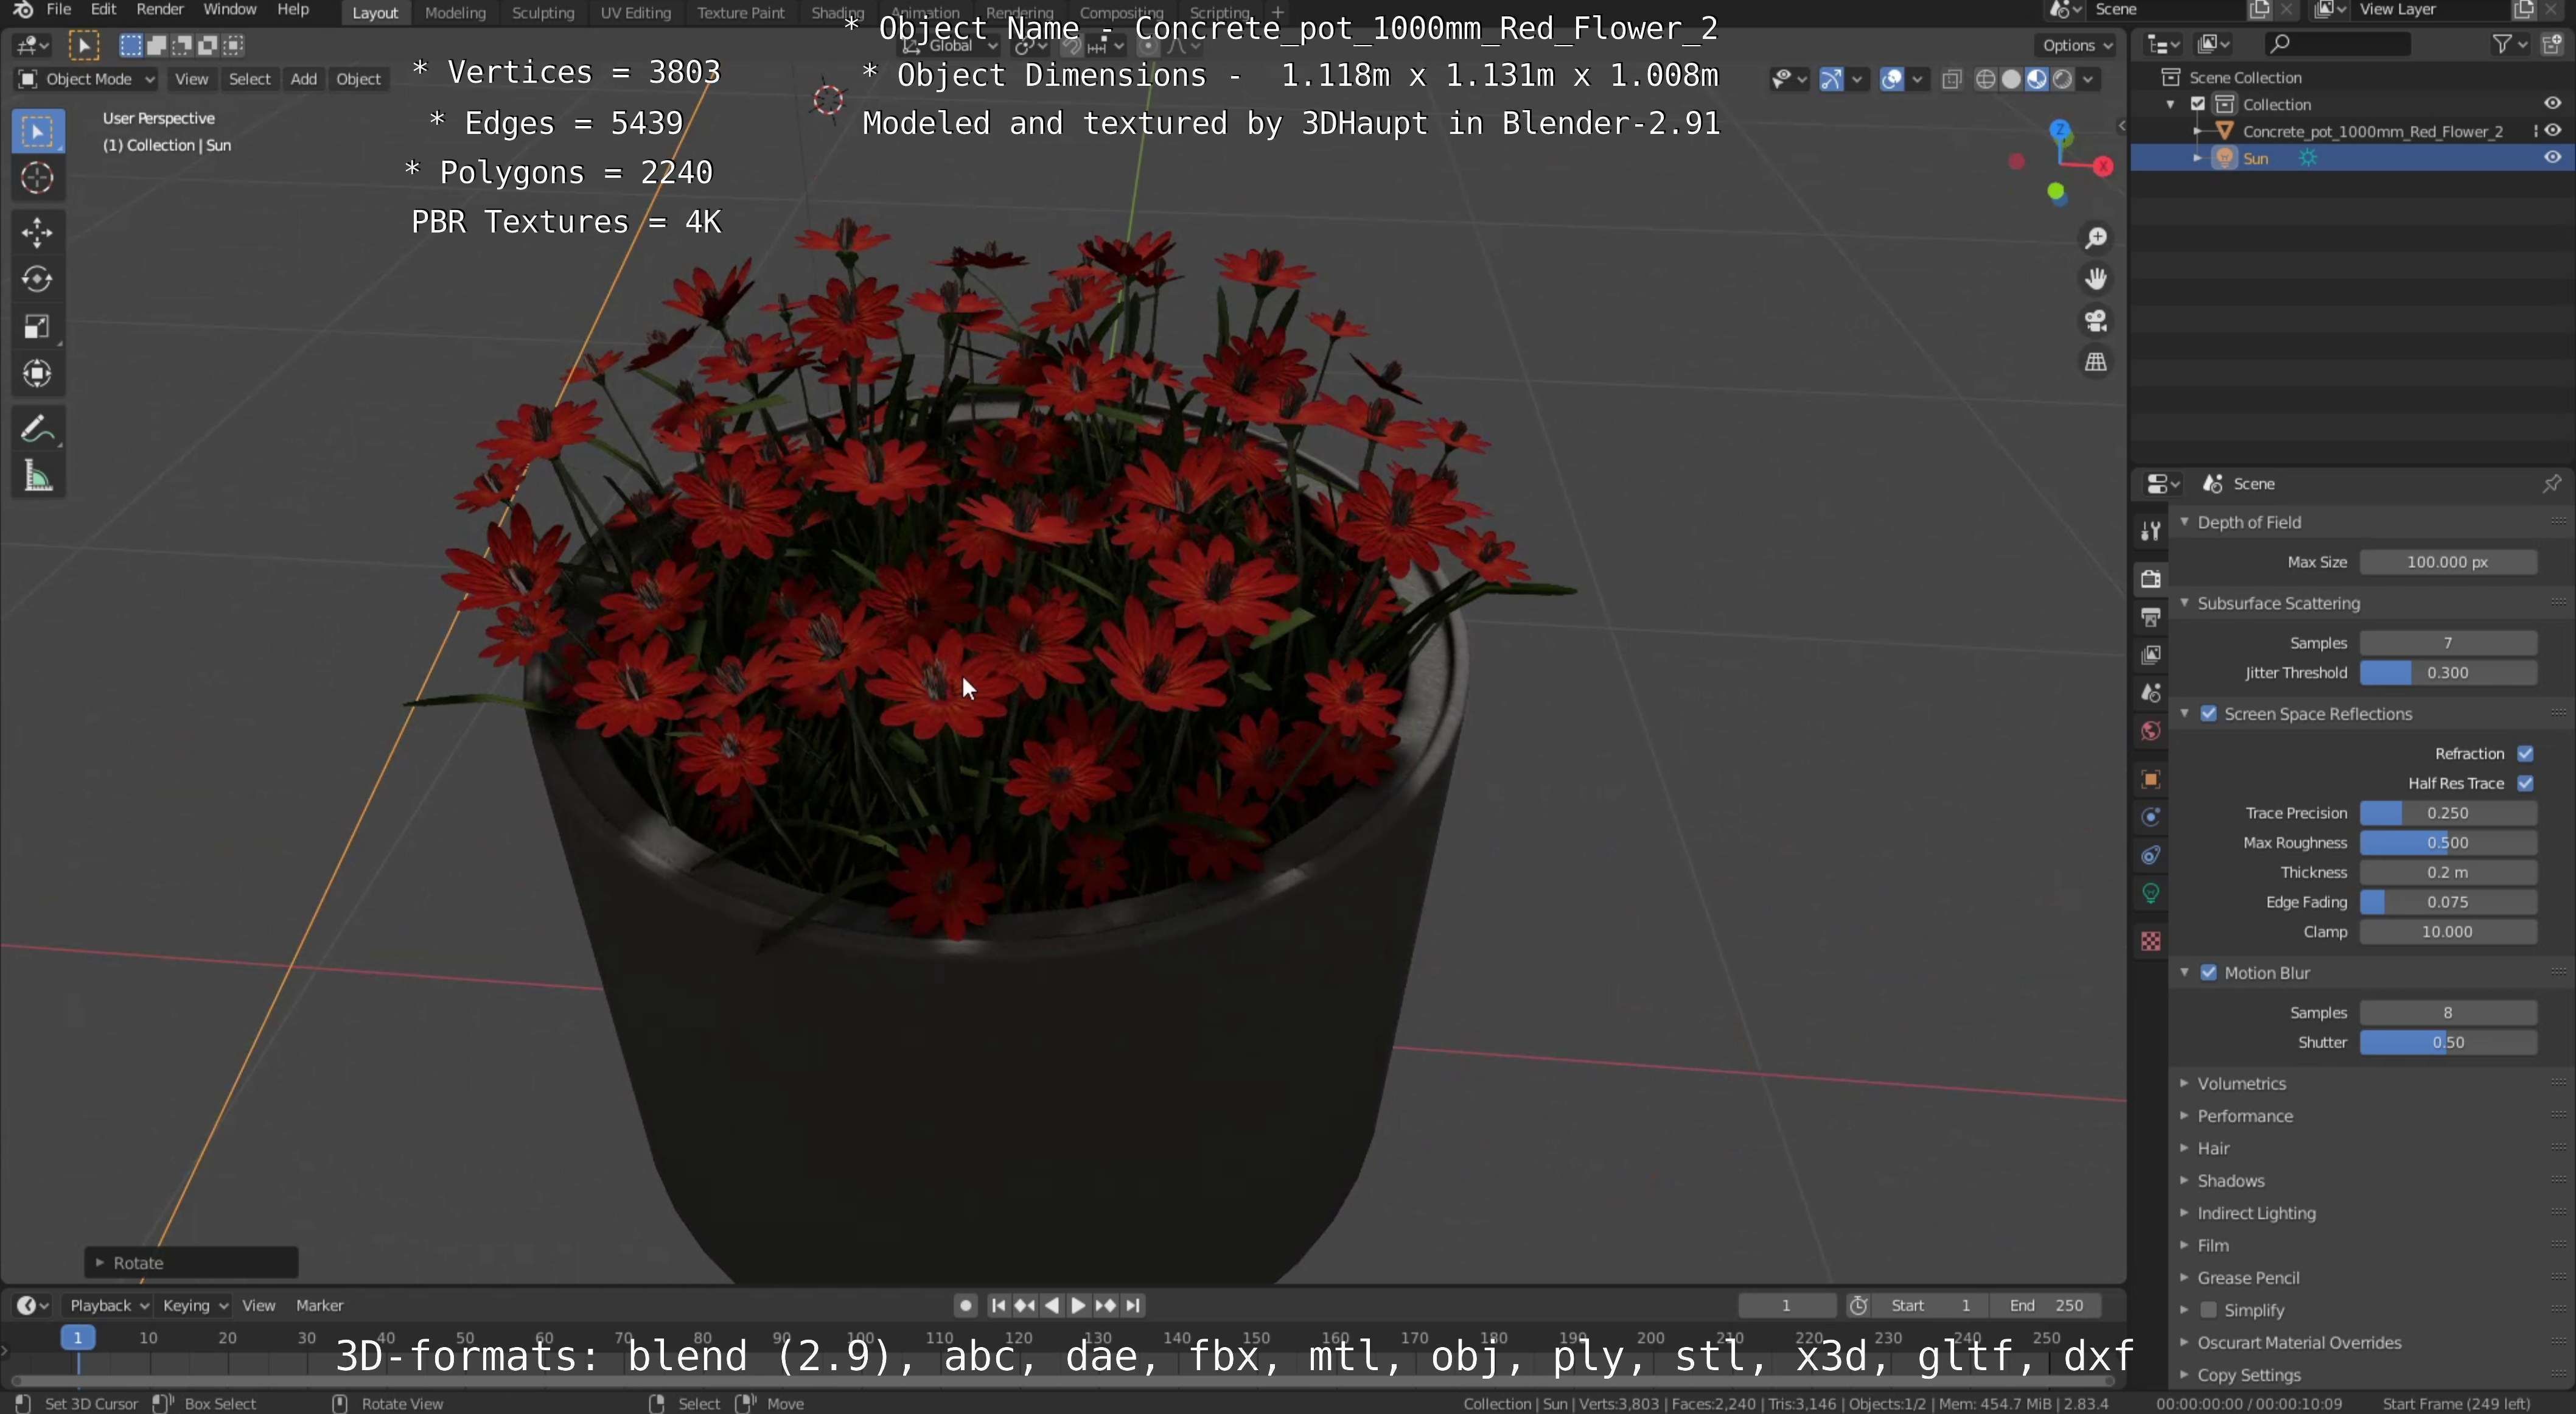Disable Motion Blur checkbox
The image size is (2576, 1414).
pyautogui.click(x=2209, y=973)
